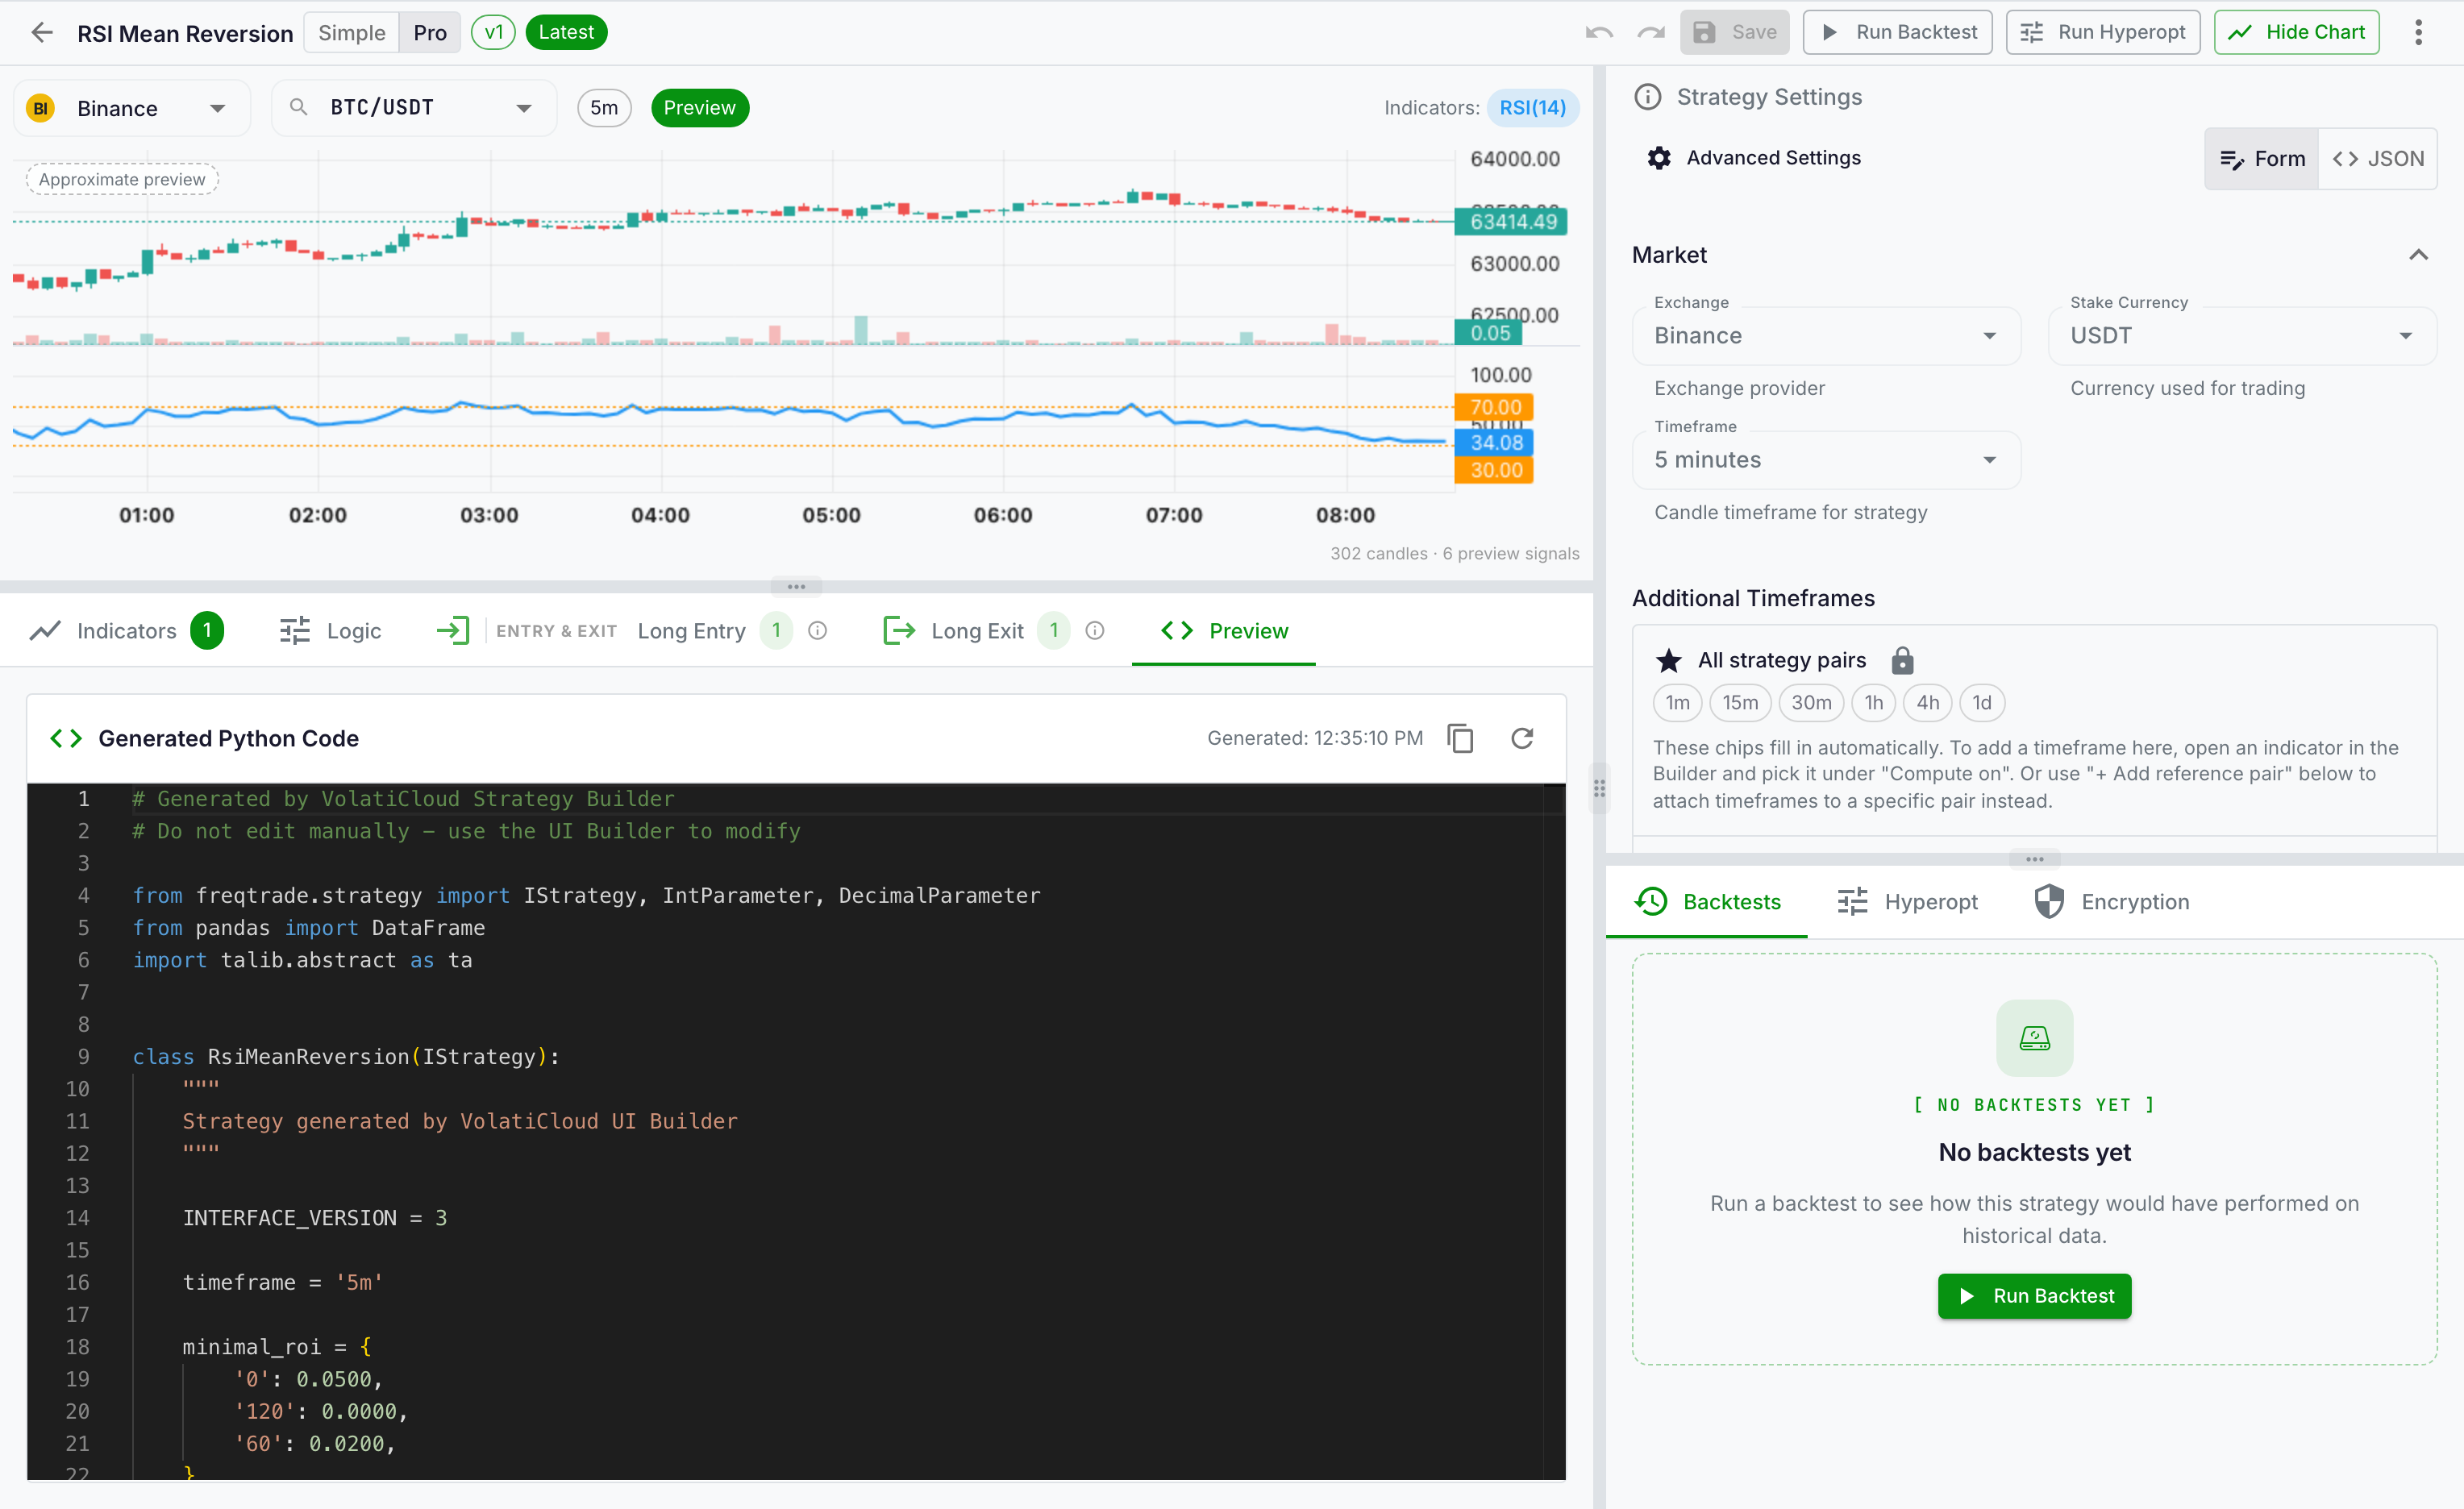Click Run Backtest in the top toolbar
The width and height of the screenshot is (2464, 1509).
1897,32
